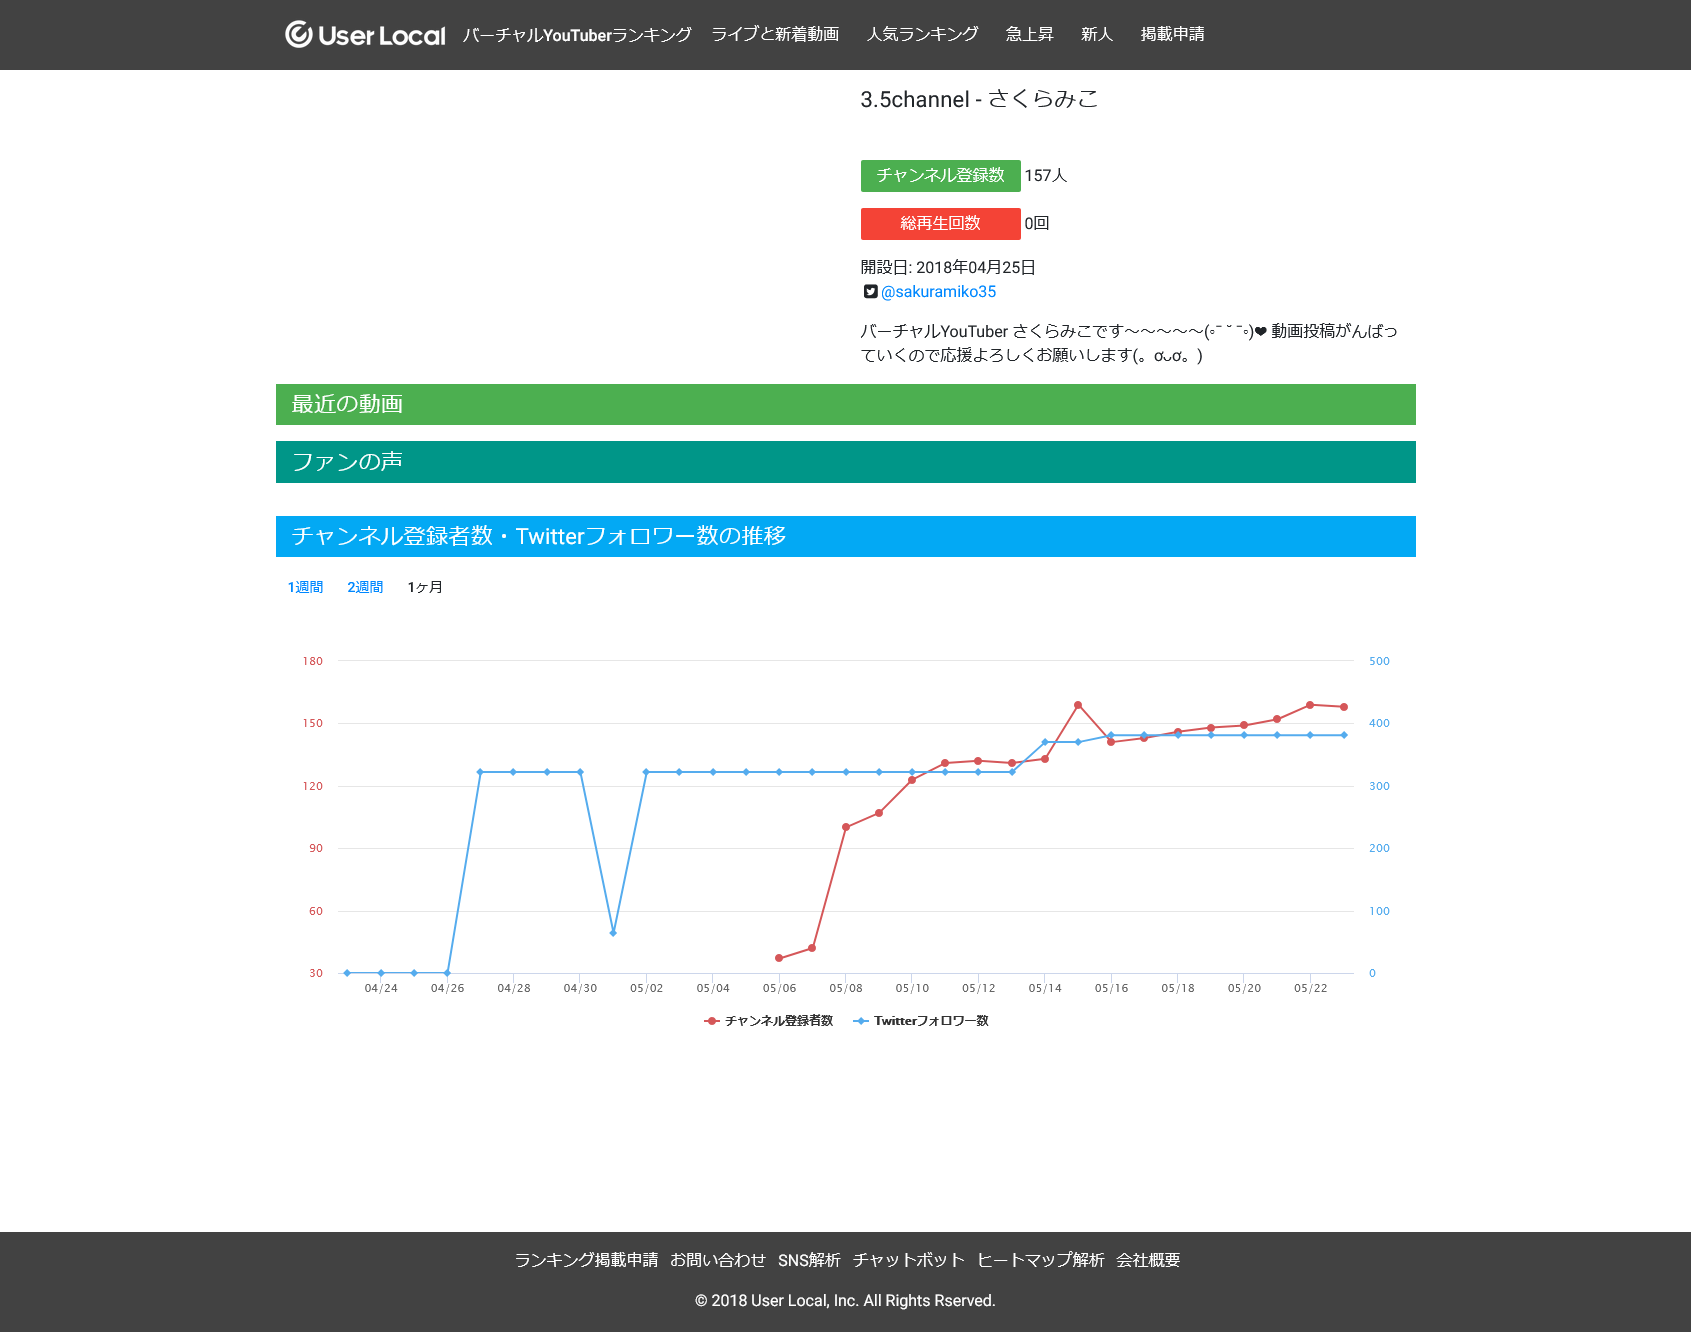Image resolution: width=1691 pixels, height=1332 pixels.
Task: Open バーチャルYouTuberランキング in the navbar
Action: (577, 35)
